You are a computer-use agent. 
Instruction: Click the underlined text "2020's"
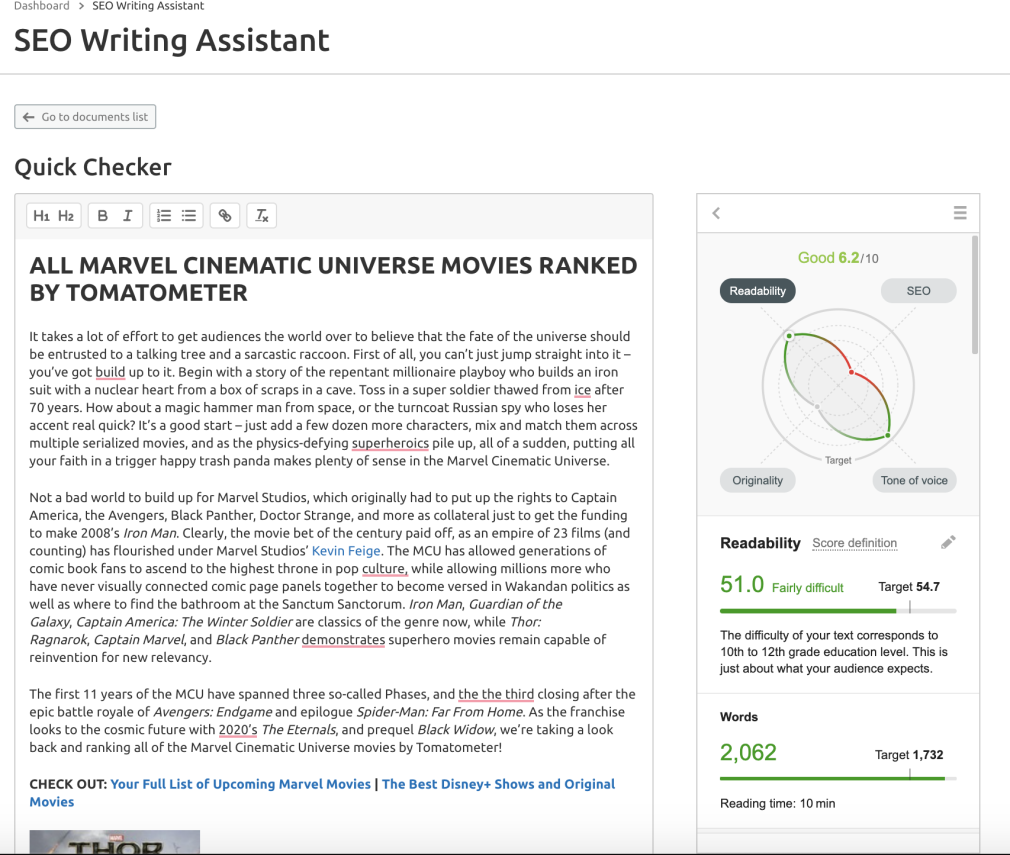coord(238,730)
